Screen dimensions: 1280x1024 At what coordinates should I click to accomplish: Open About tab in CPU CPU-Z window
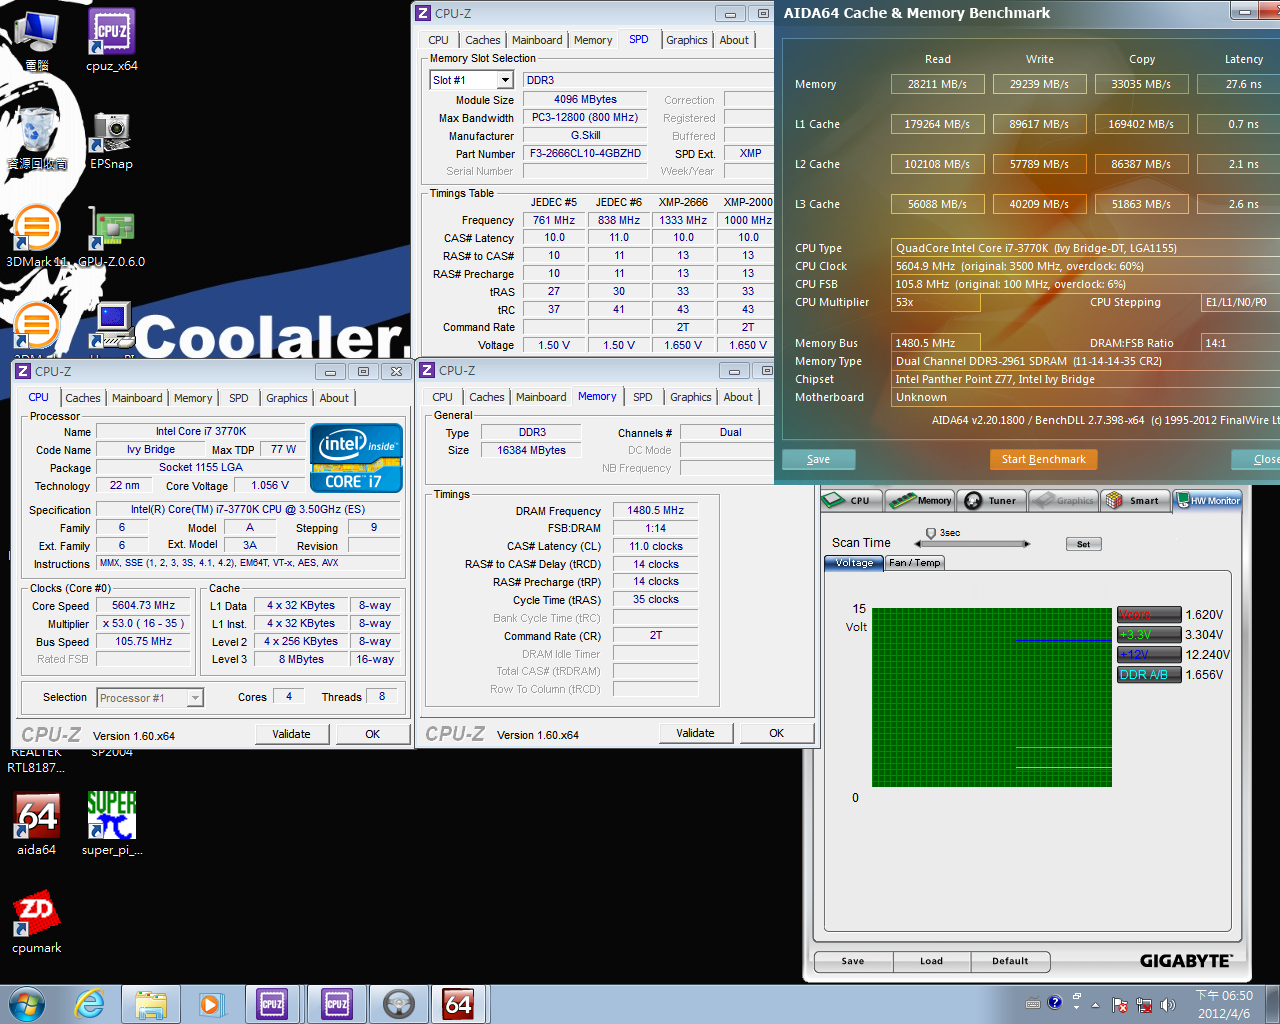pyautogui.click(x=334, y=398)
